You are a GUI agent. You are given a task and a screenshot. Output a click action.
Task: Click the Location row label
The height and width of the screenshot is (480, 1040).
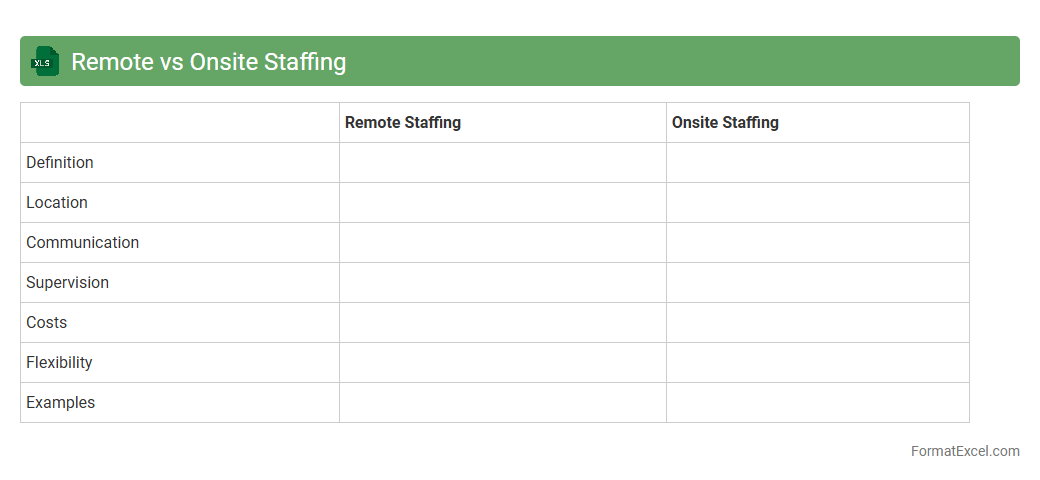(57, 203)
